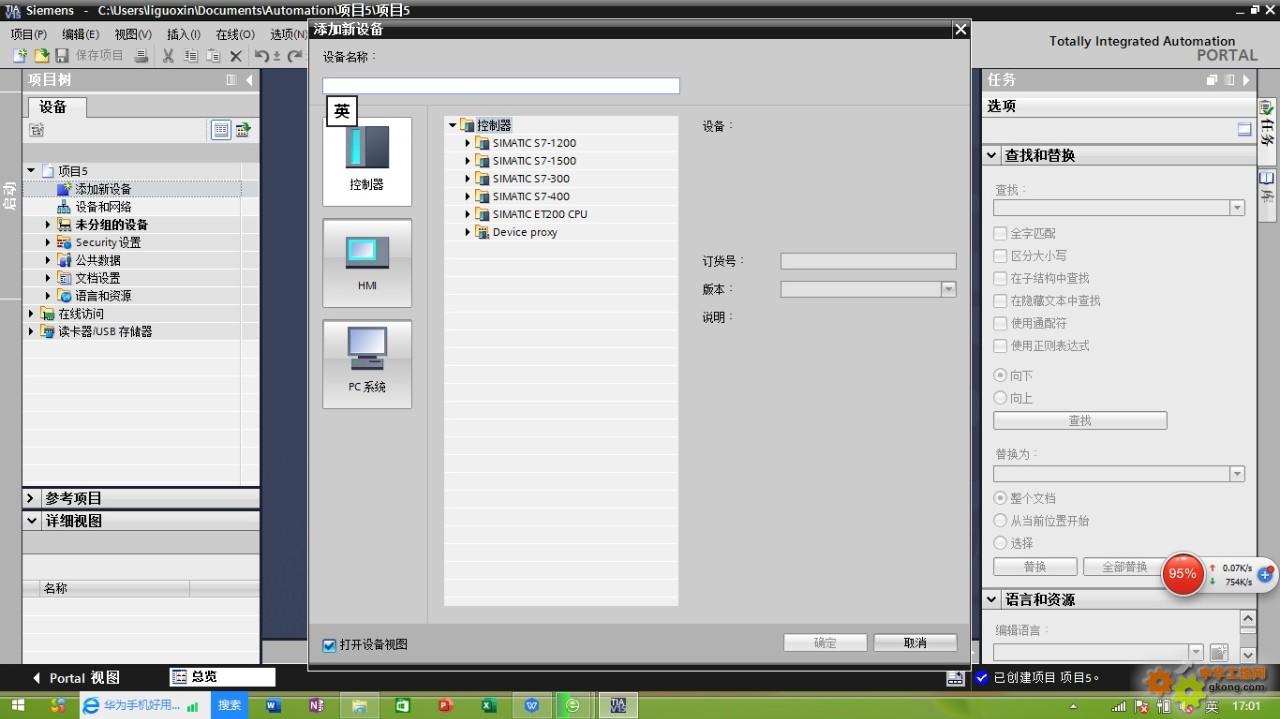Expand the SIMATIC S7-1200 folder
The image size is (1280, 719).
click(468, 143)
